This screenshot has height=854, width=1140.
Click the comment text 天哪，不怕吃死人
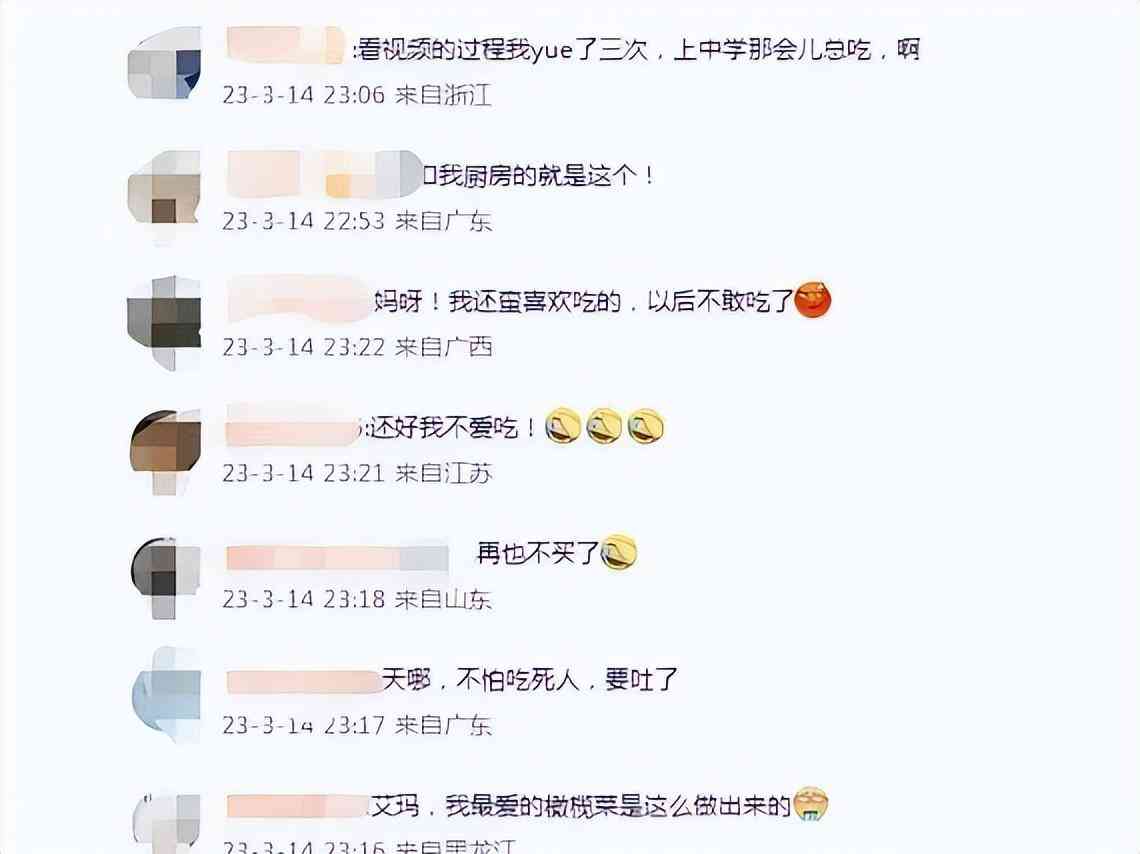click(481, 680)
